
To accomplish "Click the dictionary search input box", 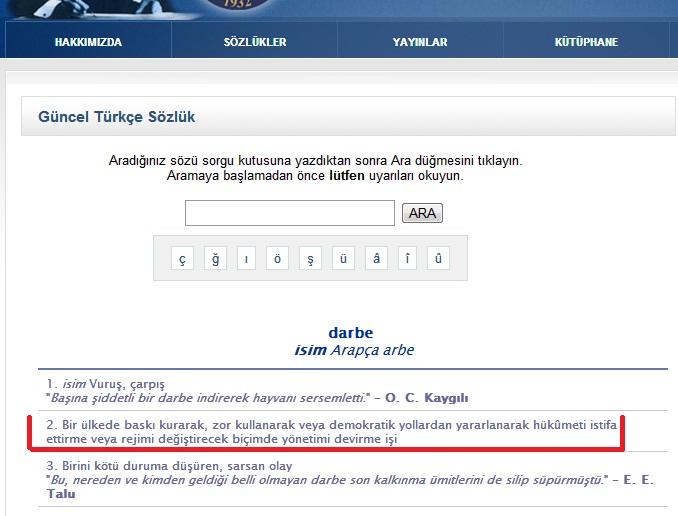I will [290, 213].
